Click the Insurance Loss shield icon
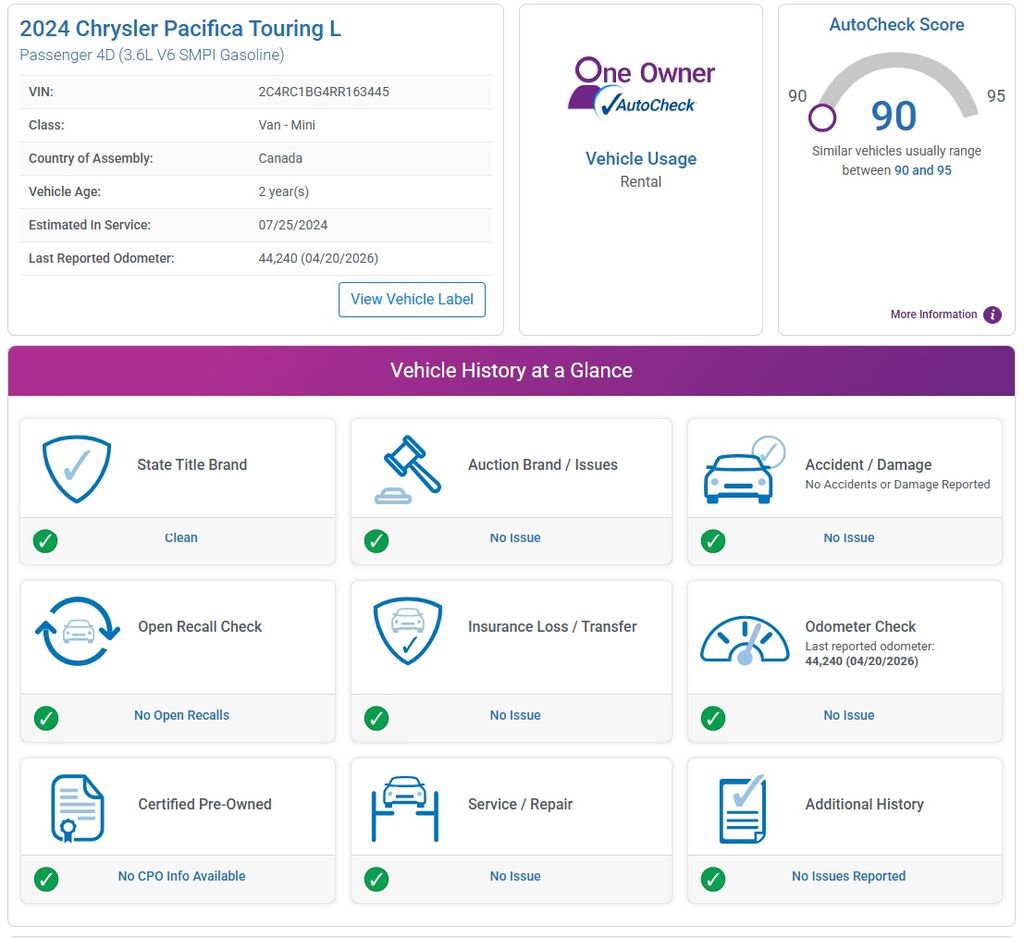 pos(408,631)
